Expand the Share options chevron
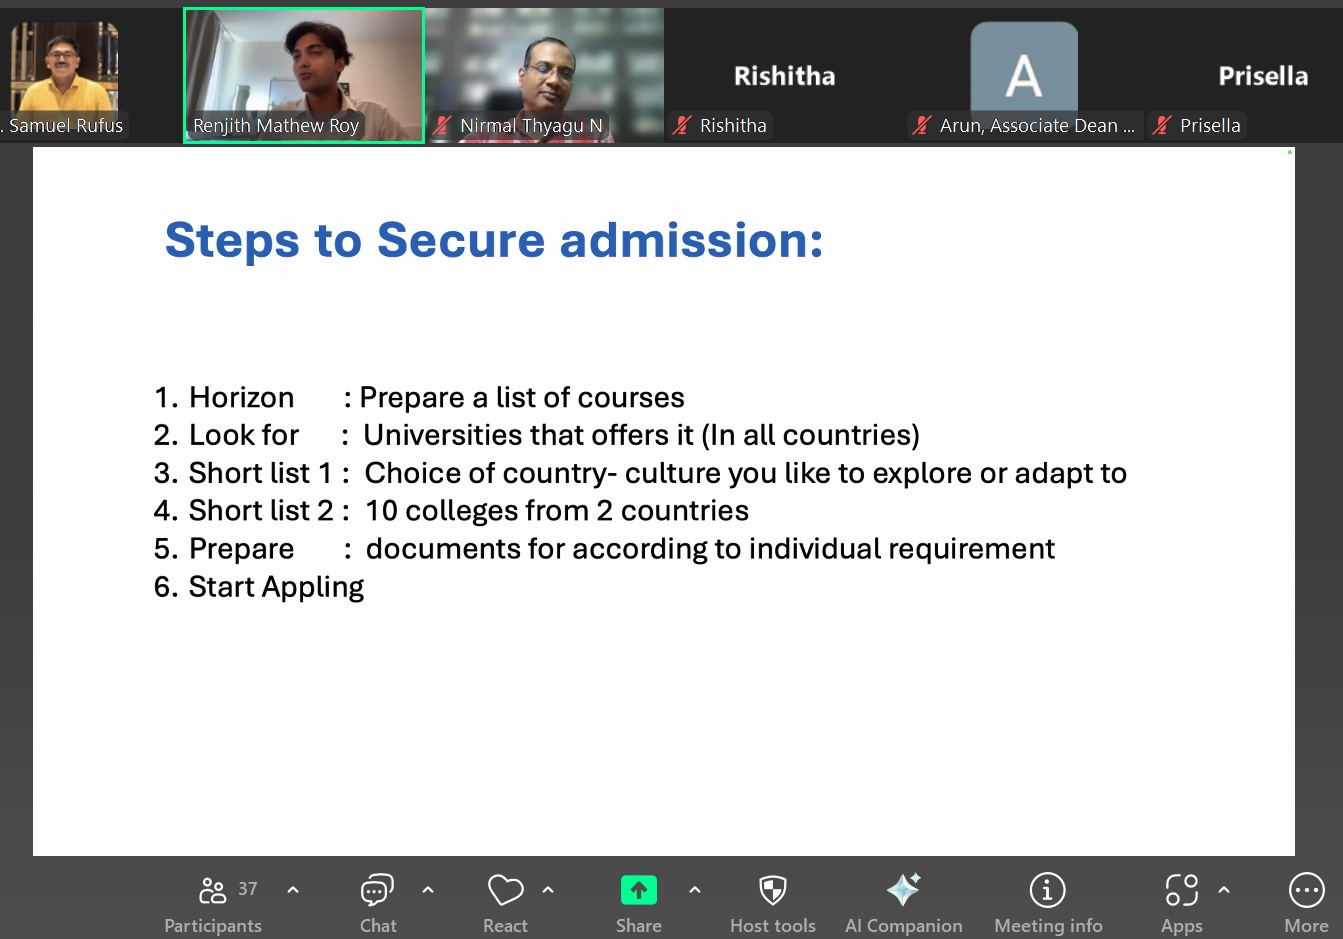 [x=695, y=889]
